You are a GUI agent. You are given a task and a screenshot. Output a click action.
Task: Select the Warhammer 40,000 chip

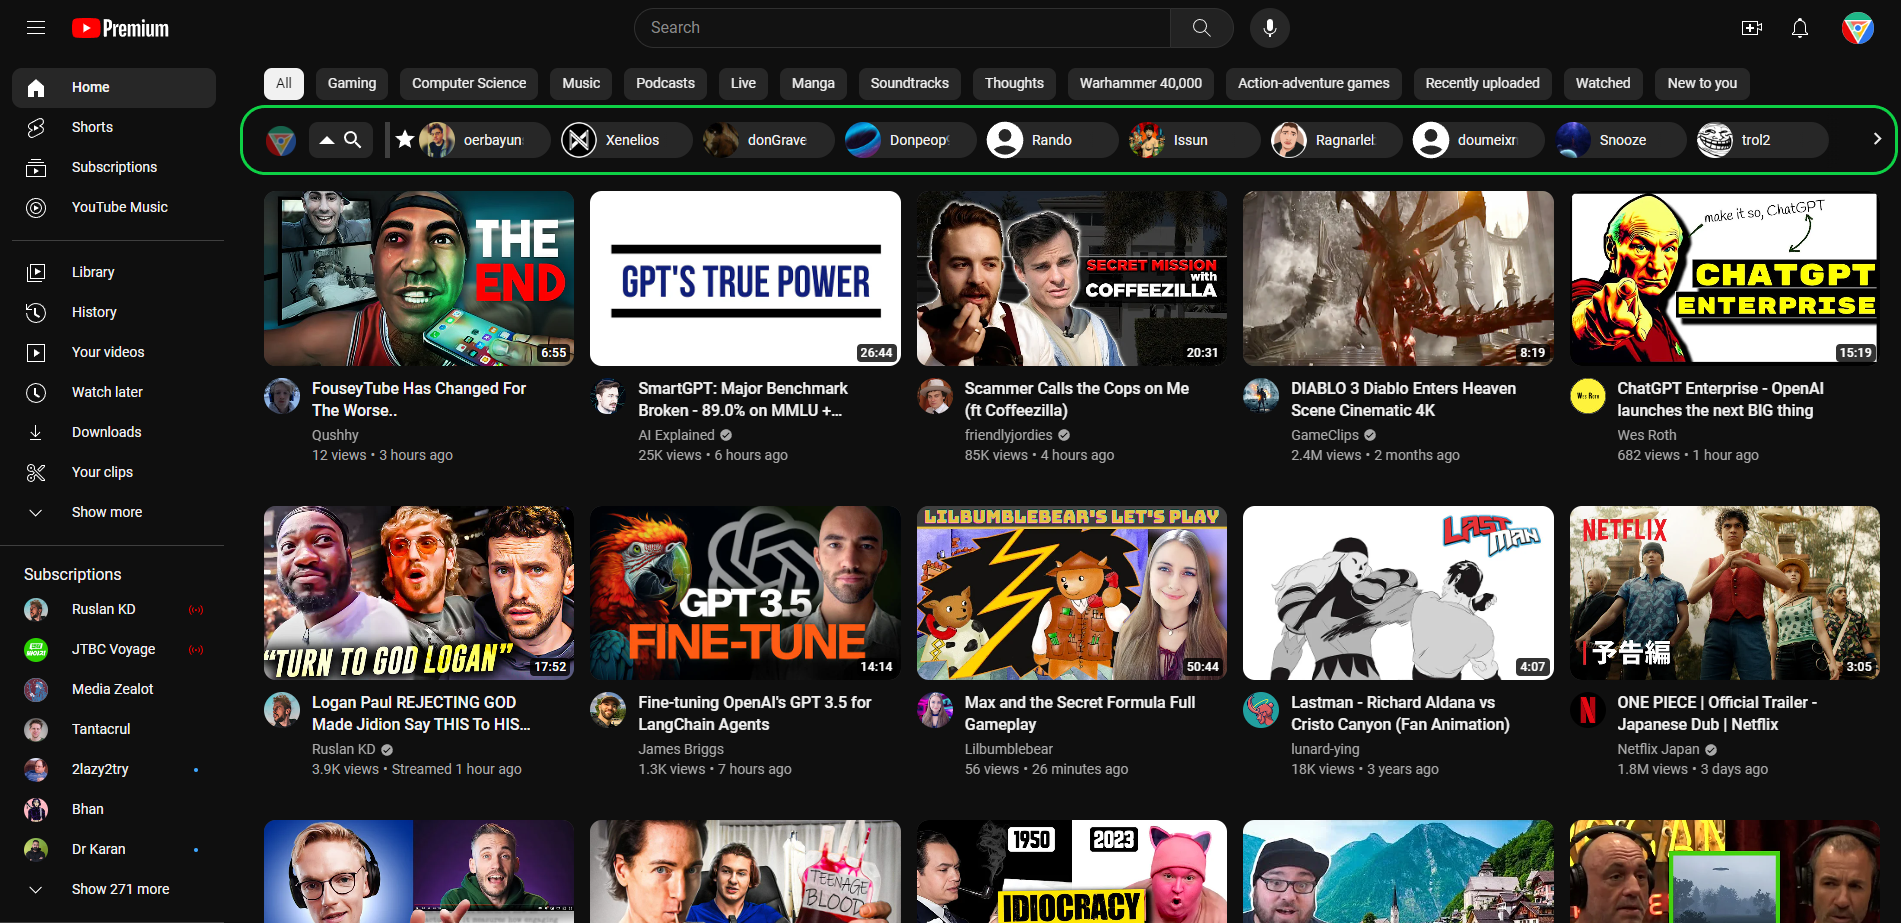(1141, 83)
